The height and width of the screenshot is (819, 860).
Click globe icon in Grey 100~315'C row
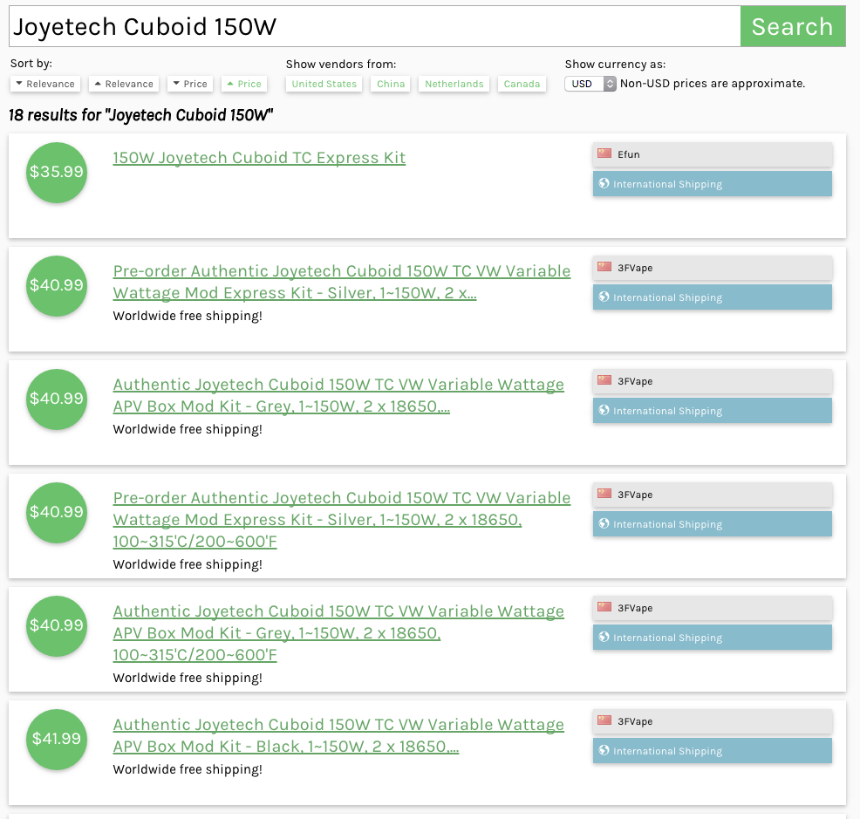[x=604, y=637]
